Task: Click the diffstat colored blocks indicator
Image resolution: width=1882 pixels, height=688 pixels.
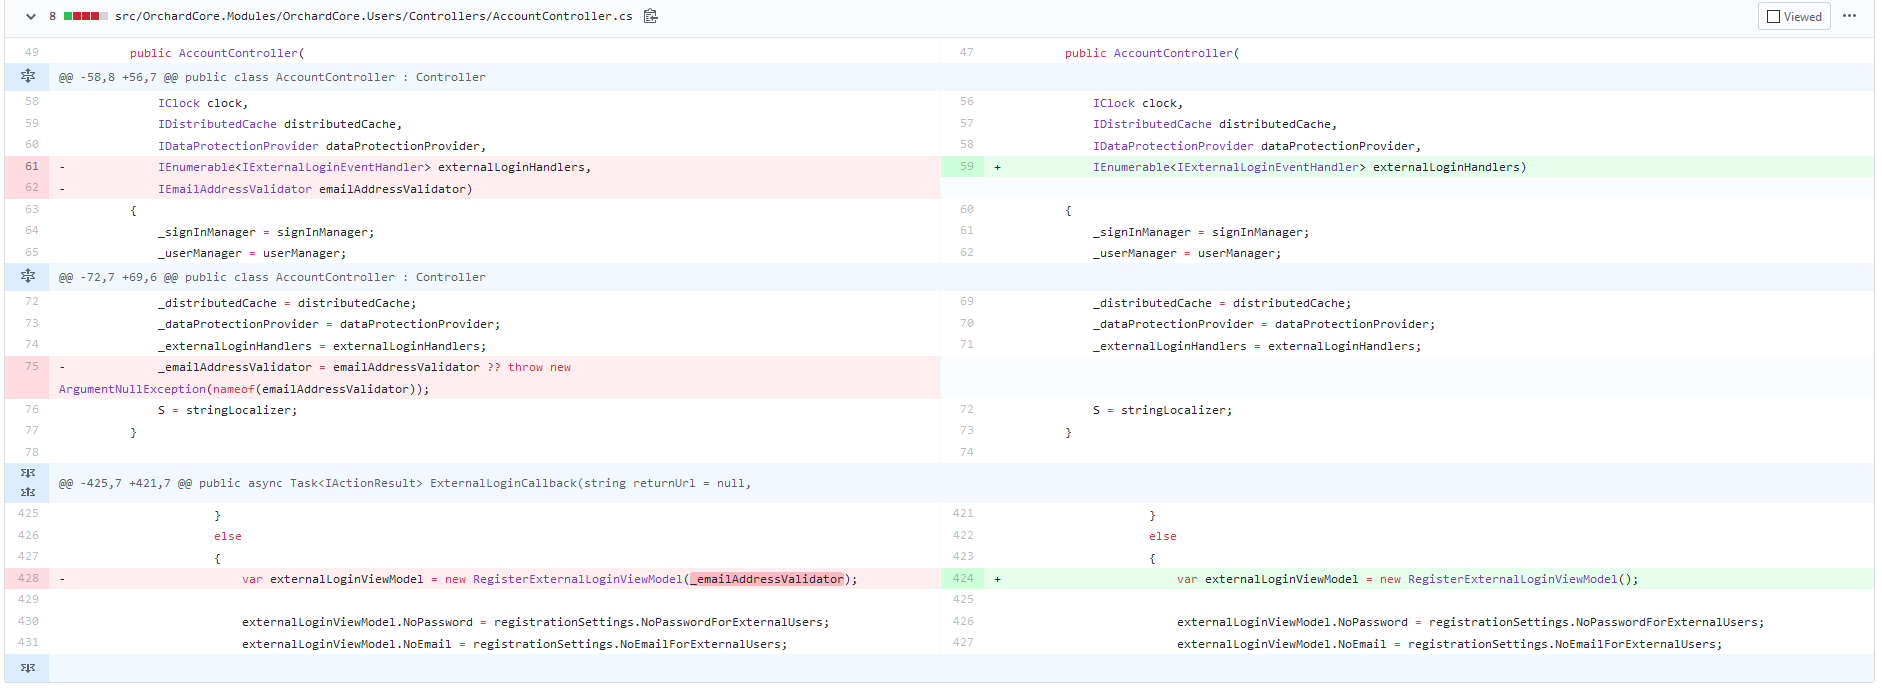Action: 86,16
